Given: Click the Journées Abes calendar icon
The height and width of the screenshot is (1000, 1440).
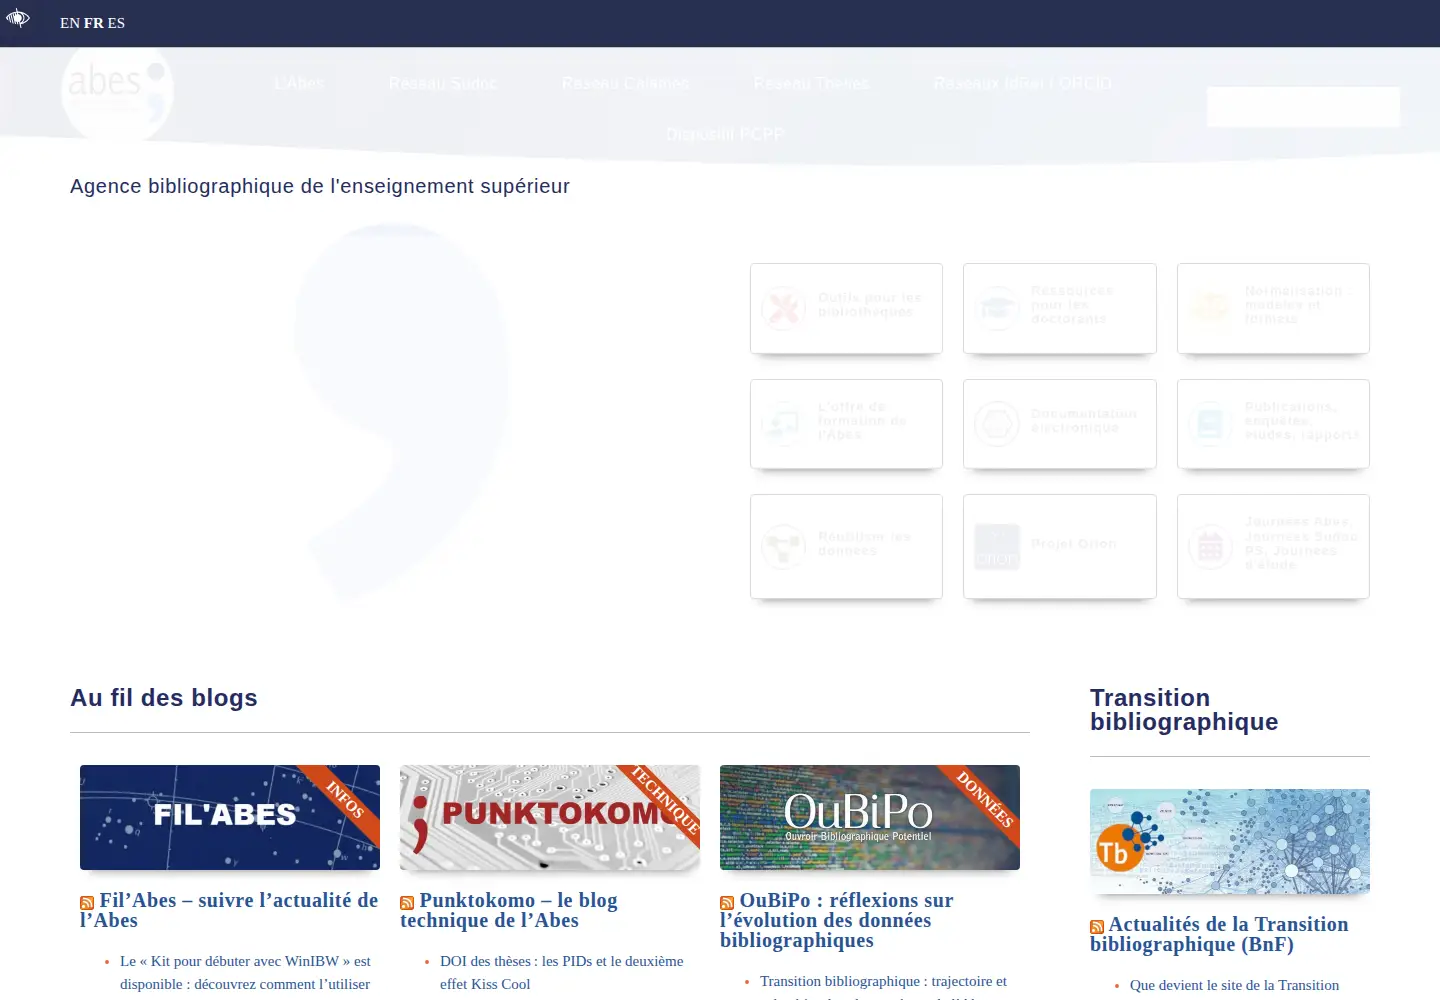Looking at the screenshot, I should [1210, 546].
